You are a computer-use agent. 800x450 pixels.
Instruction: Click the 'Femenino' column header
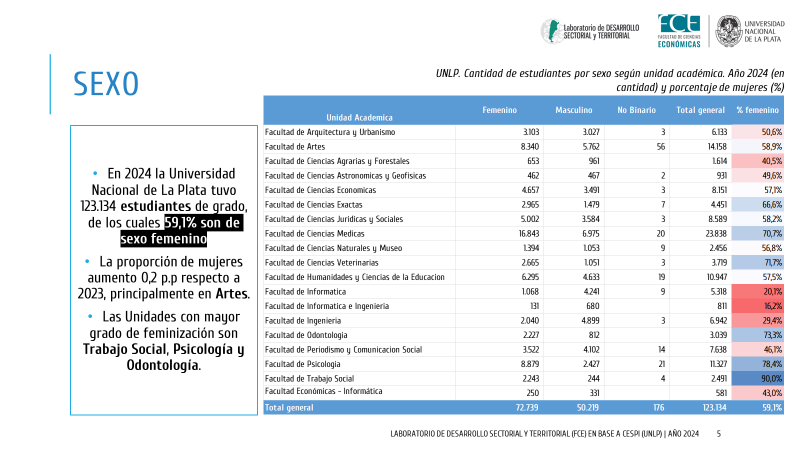499,110
